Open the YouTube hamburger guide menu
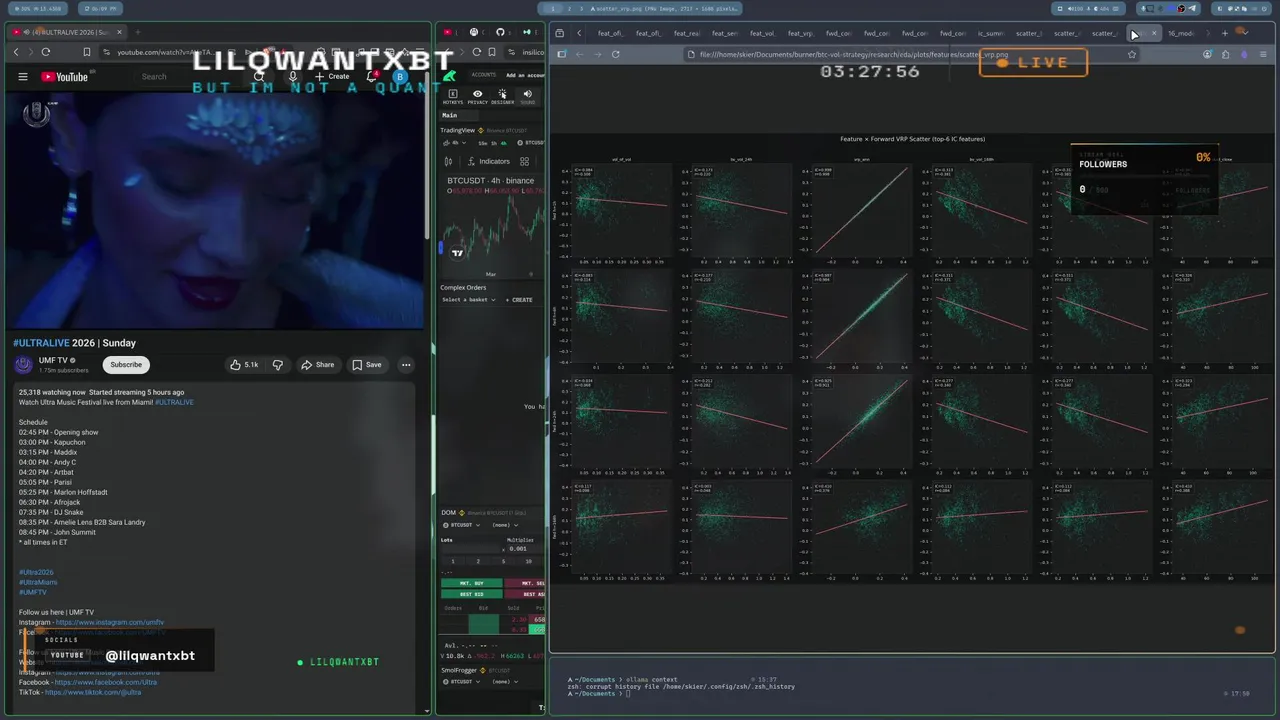The image size is (1280, 720). point(23,77)
